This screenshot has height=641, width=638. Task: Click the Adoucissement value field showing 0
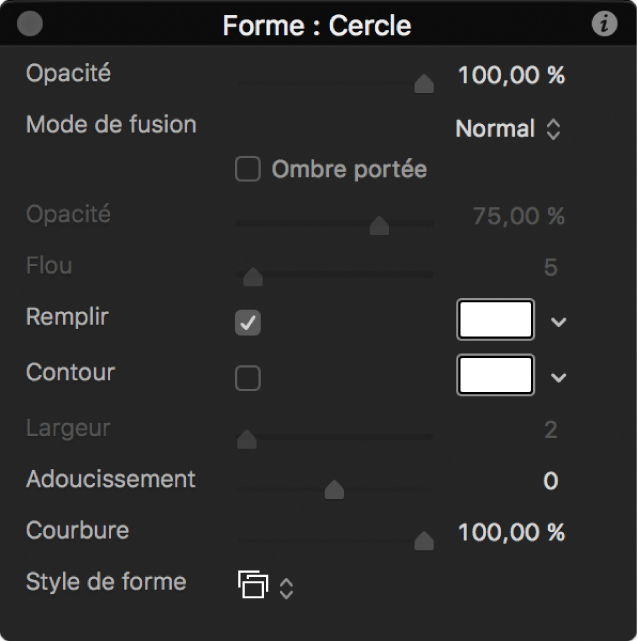(x=550, y=481)
